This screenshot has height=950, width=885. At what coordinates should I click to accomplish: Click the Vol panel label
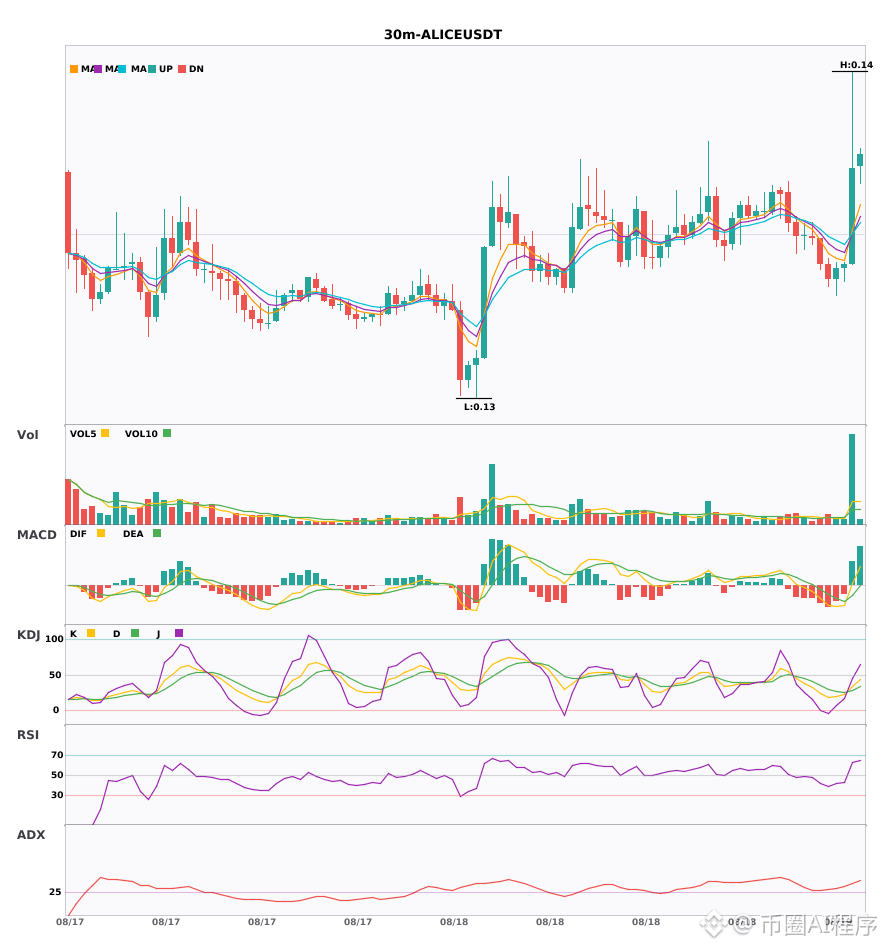click(27, 435)
